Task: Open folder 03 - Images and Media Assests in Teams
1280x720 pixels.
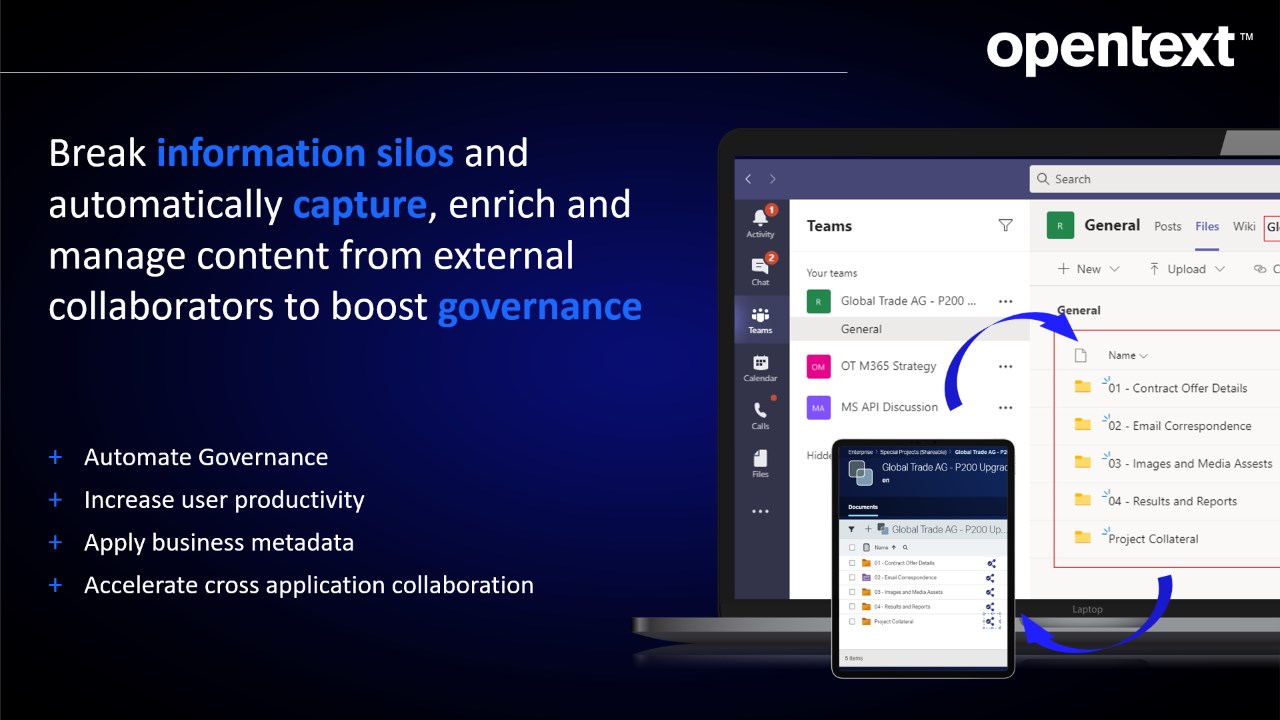Action: pyautogui.click(x=1190, y=464)
